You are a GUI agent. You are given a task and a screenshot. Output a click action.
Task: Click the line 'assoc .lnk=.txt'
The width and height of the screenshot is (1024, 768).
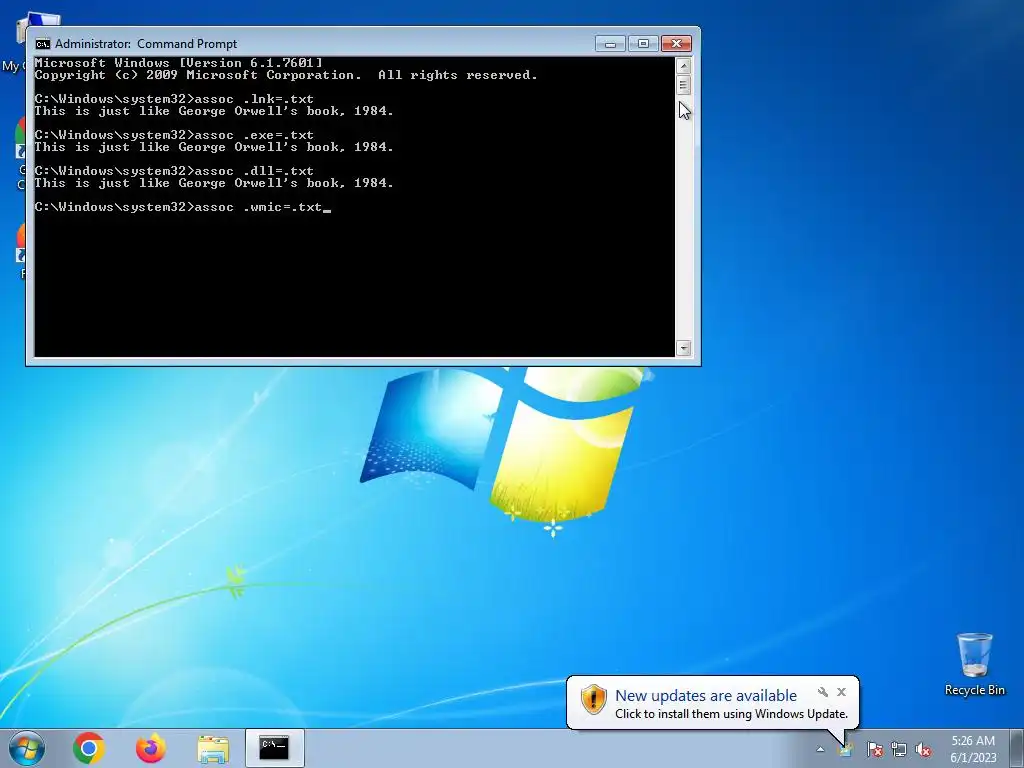pyautogui.click(x=254, y=99)
